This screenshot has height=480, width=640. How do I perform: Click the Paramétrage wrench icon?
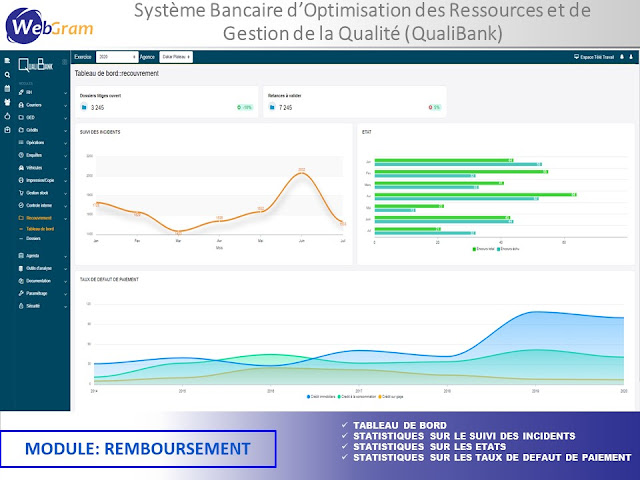point(21,293)
